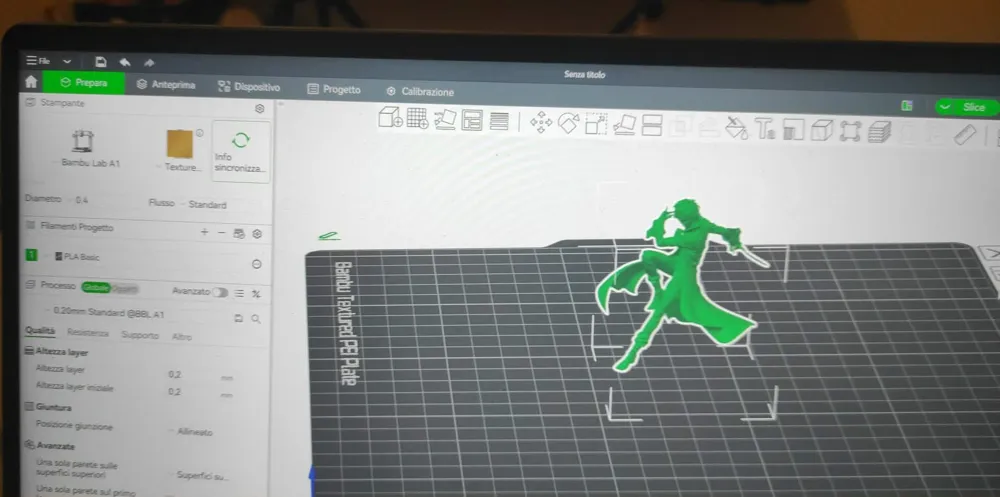Open Filamenti Progetto settings gear
The width and height of the screenshot is (1000, 497).
click(x=257, y=234)
